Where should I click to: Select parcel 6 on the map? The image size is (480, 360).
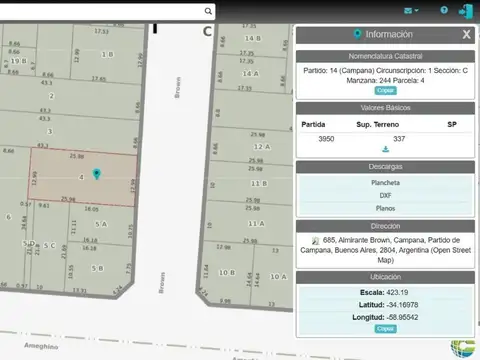[9, 217]
